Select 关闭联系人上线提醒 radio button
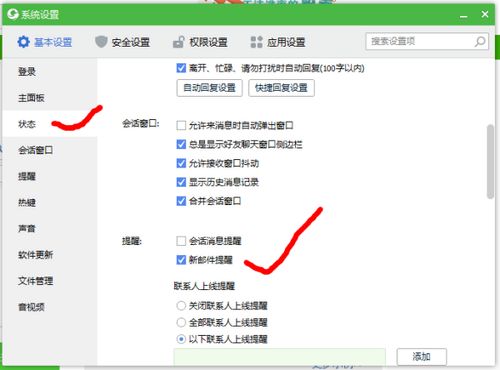 (181, 306)
